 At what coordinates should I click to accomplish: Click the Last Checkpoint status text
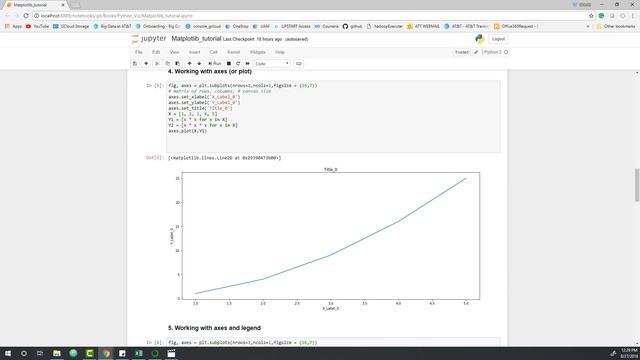coord(252,39)
